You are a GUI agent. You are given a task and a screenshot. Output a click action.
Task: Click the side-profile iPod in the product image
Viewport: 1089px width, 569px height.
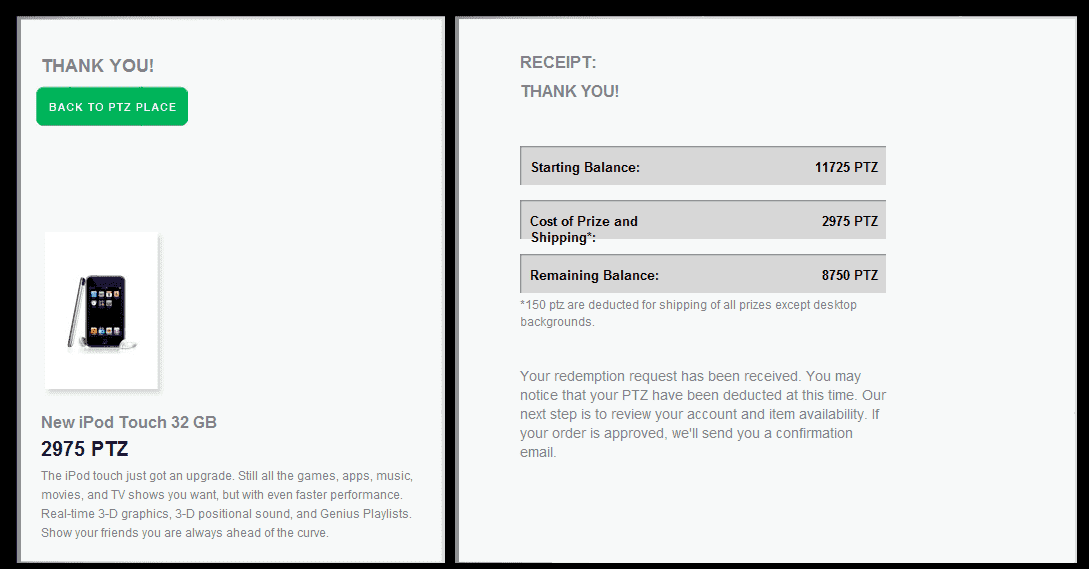tap(74, 314)
